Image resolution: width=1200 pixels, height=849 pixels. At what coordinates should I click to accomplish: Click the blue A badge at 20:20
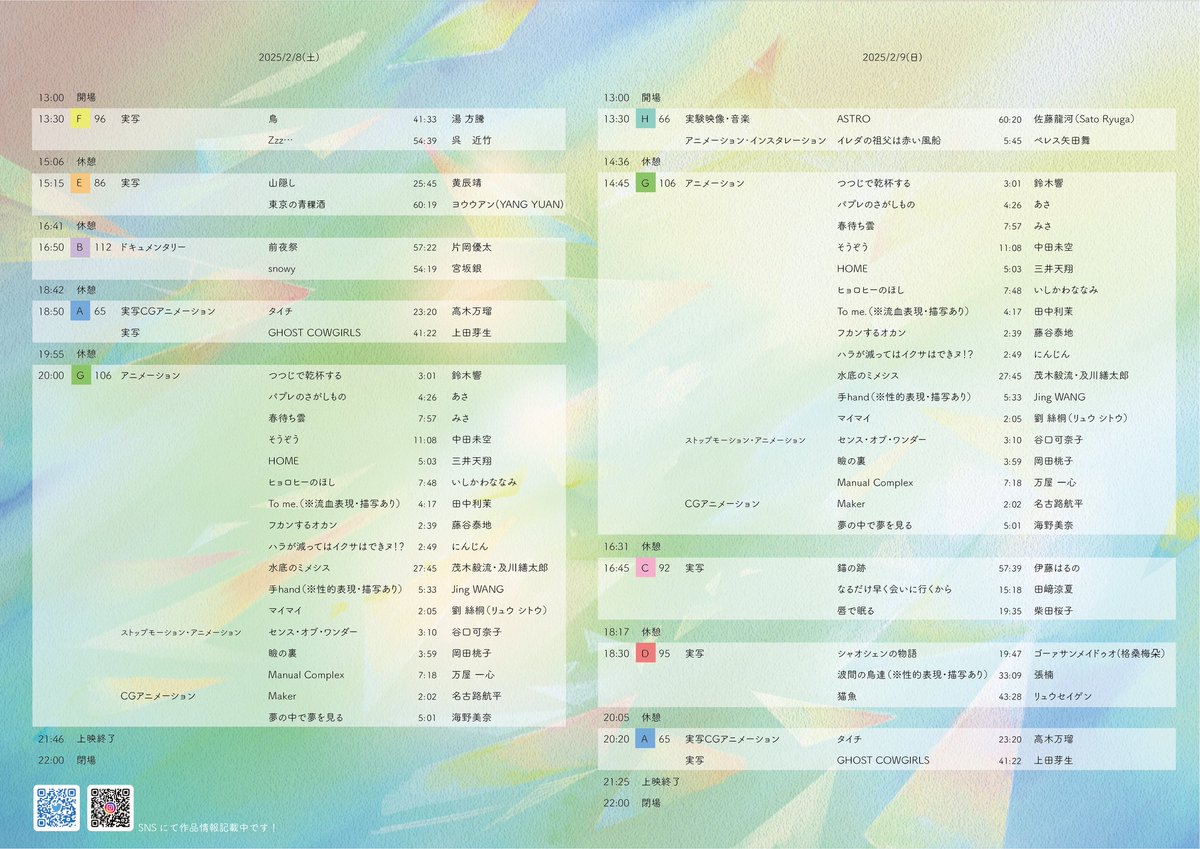point(645,739)
